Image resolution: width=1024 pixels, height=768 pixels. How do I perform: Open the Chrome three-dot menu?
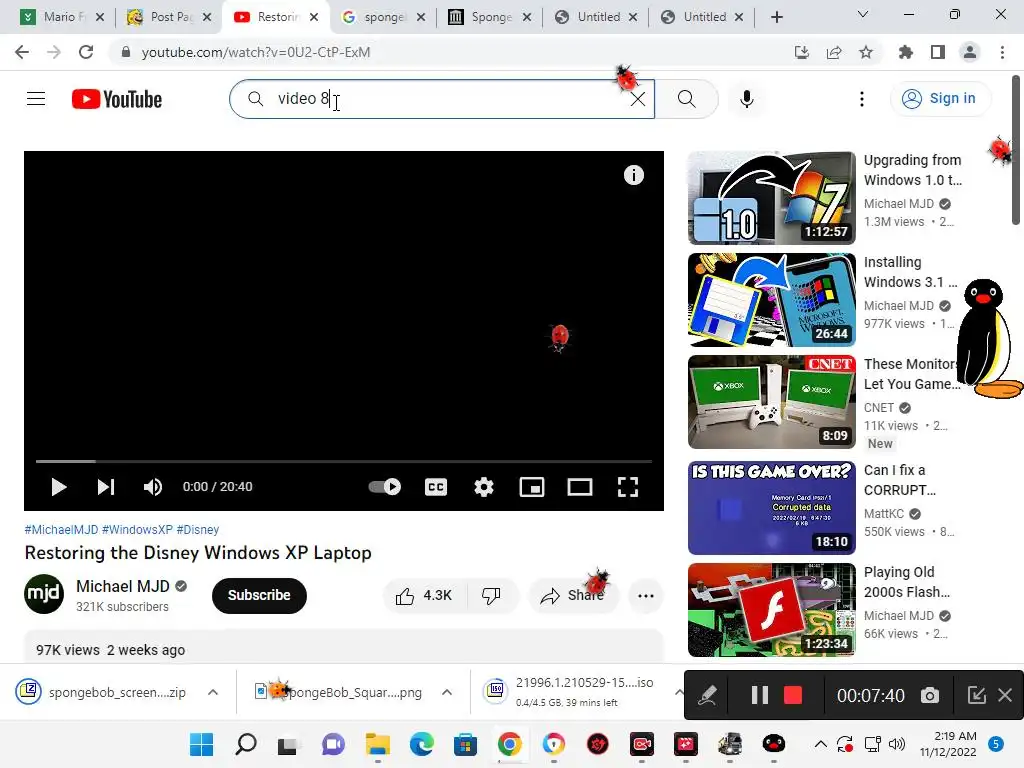point(1002,52)
